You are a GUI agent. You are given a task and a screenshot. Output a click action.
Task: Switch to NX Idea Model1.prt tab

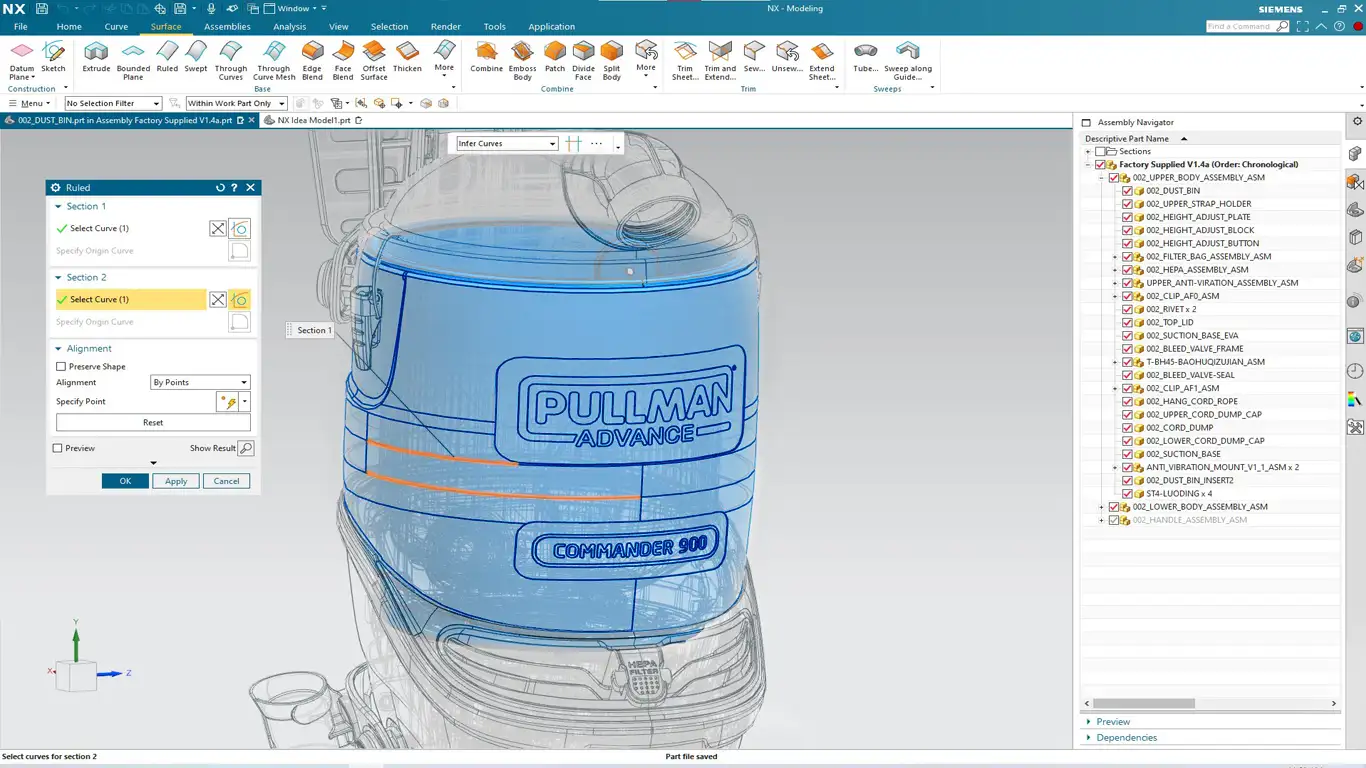point(313,120)
